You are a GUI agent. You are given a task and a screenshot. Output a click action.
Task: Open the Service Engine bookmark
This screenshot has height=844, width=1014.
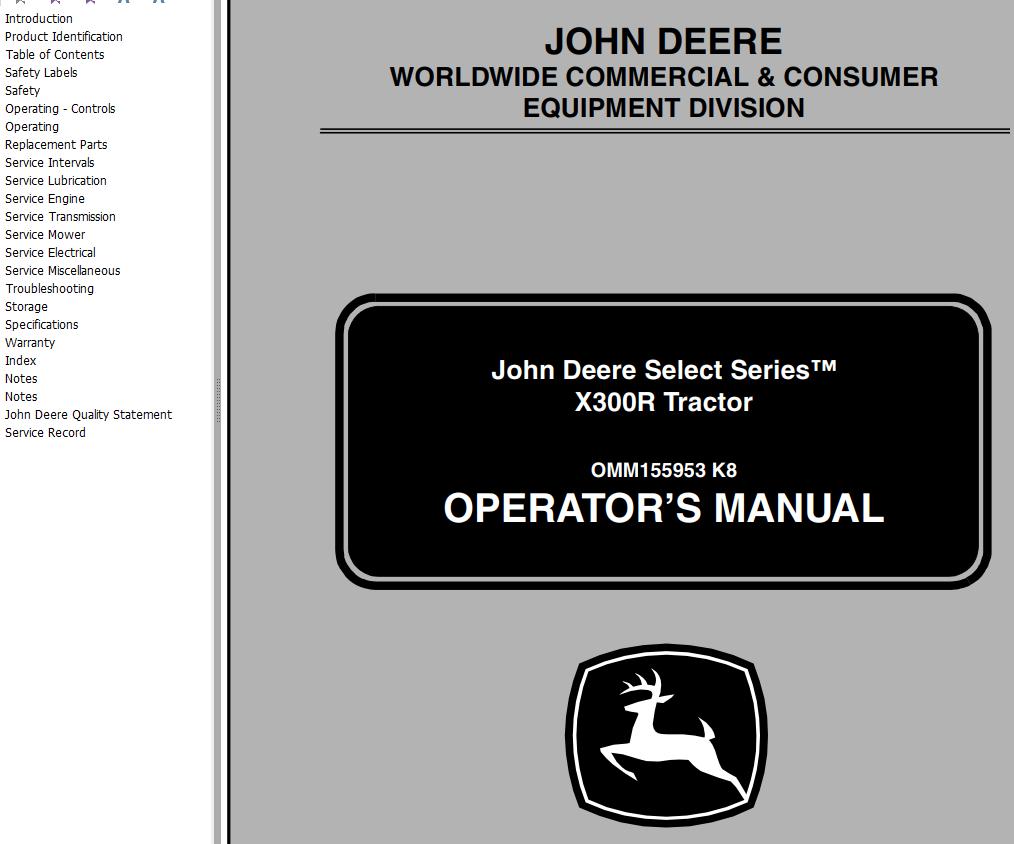click(45, 198)
